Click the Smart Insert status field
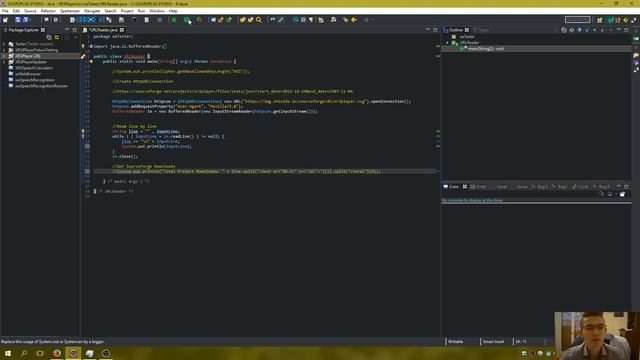This screenshot has height=360, width=640. tap(493, 342)
